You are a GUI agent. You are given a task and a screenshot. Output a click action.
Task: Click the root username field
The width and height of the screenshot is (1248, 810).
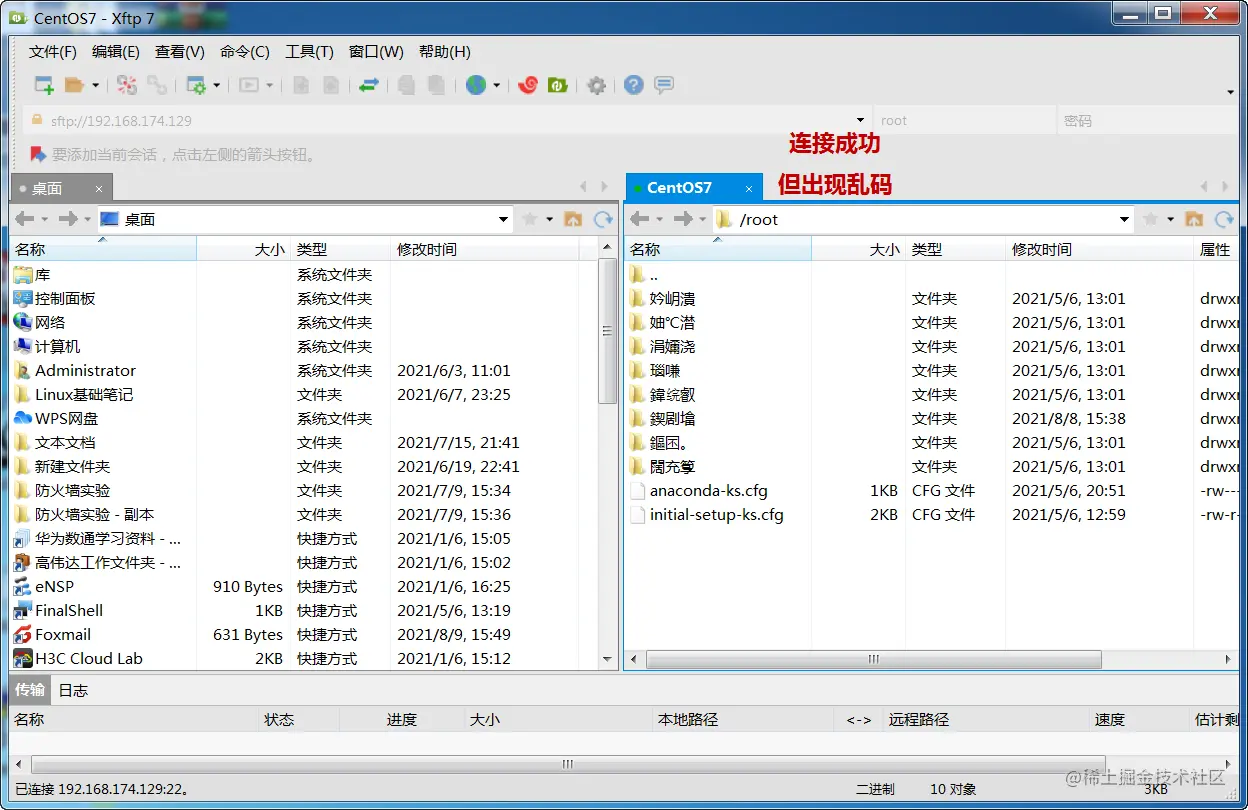coord(964,120)
